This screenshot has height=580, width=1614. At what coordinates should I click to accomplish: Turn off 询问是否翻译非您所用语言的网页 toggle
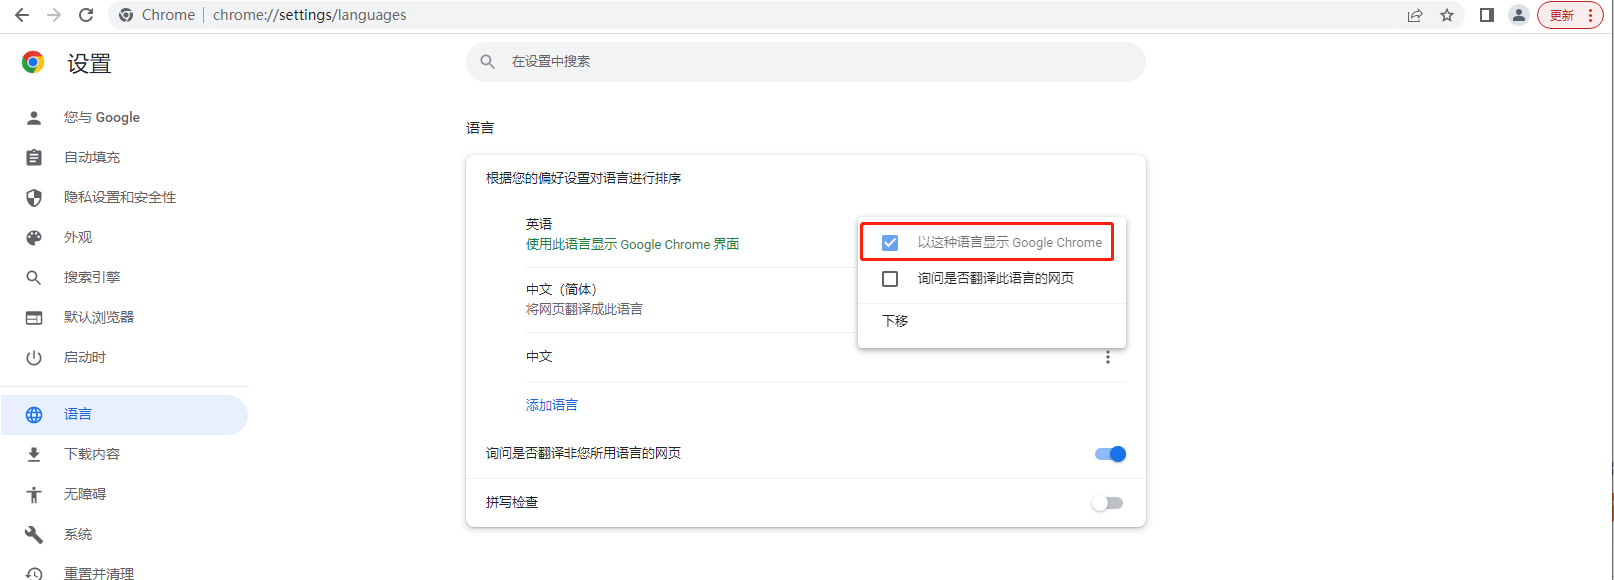click(1110, 454)
